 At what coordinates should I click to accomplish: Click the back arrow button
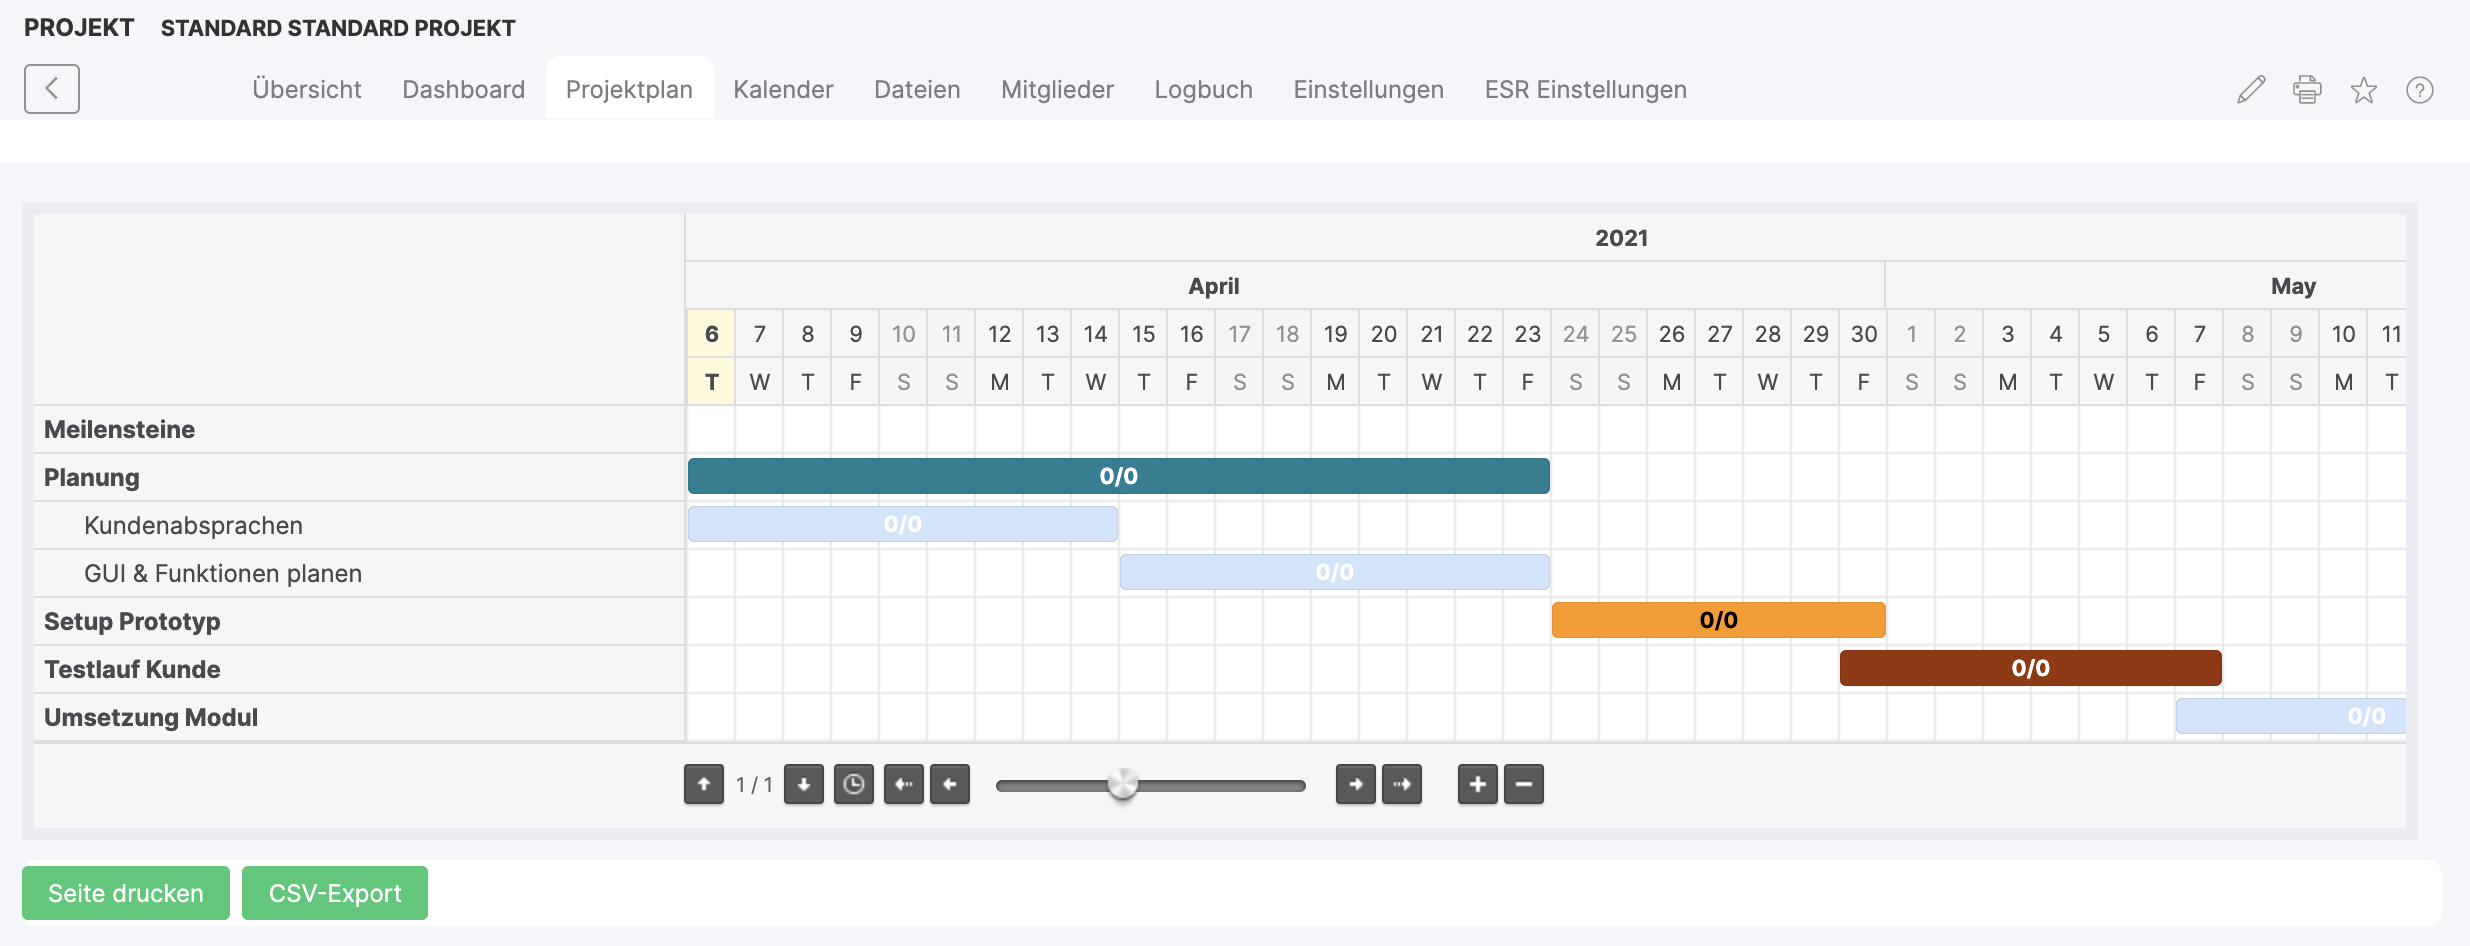point(52,89)
